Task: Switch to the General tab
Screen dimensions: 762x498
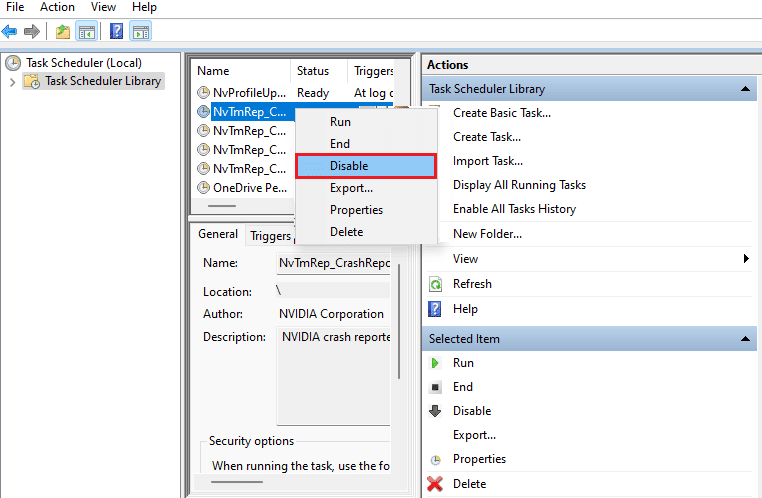Action: pos(218,234)
